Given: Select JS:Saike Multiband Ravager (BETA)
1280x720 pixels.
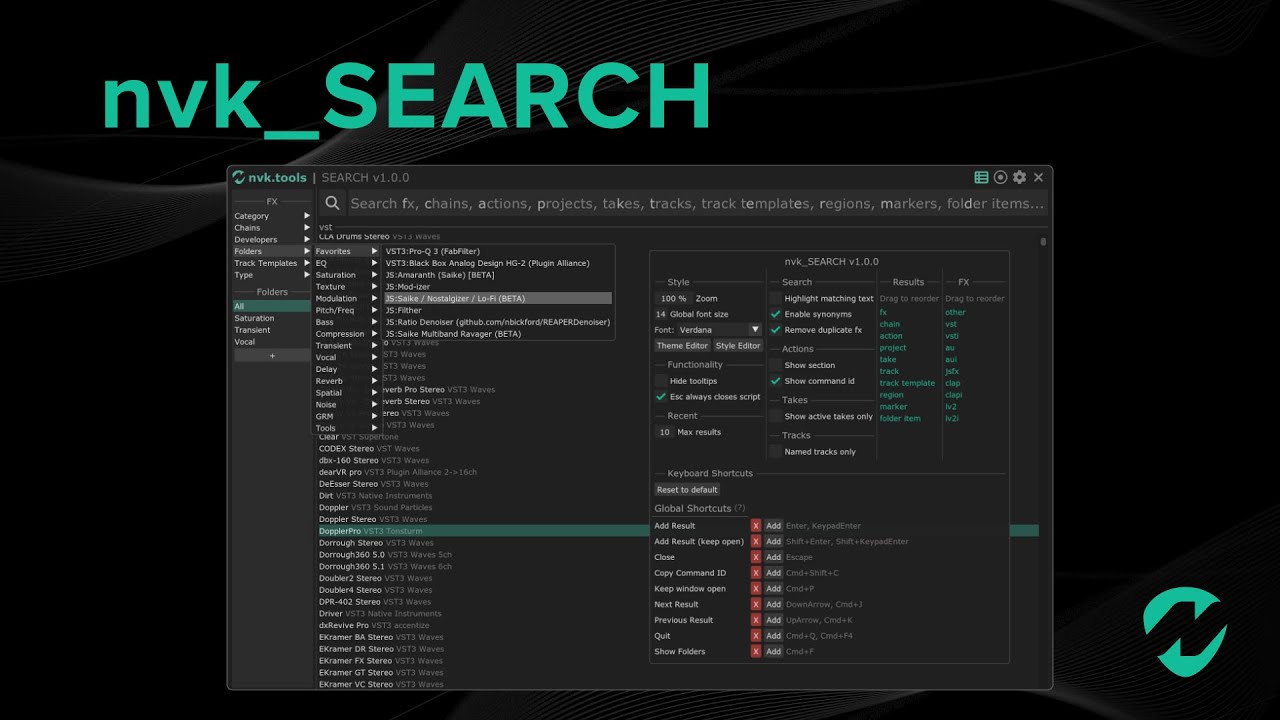Looking at the screenshot, I should (497, 334).
